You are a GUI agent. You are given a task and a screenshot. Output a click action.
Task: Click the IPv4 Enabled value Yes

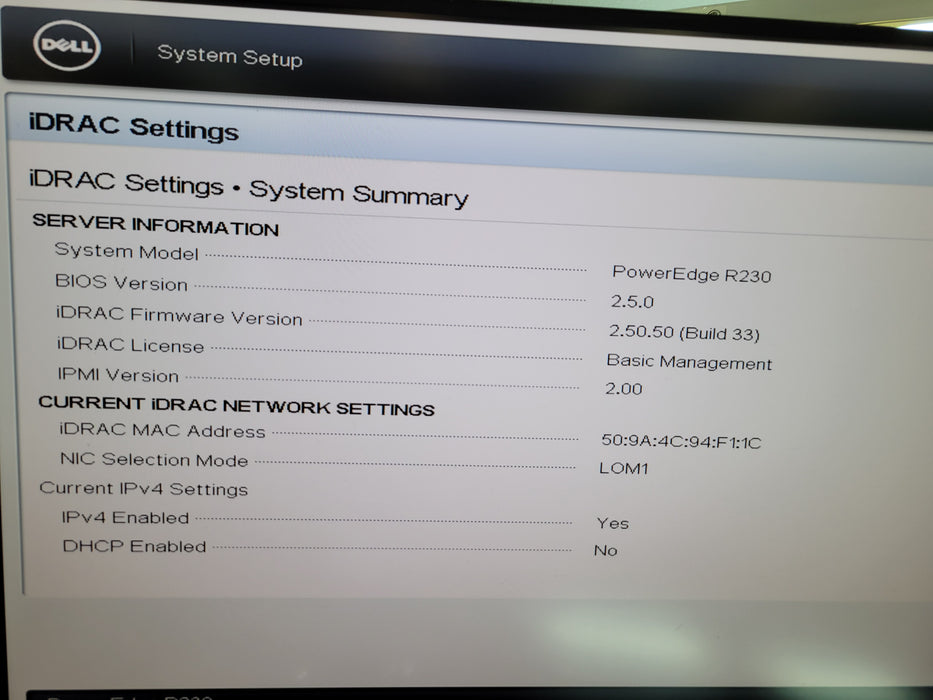(x=613, y=523)
